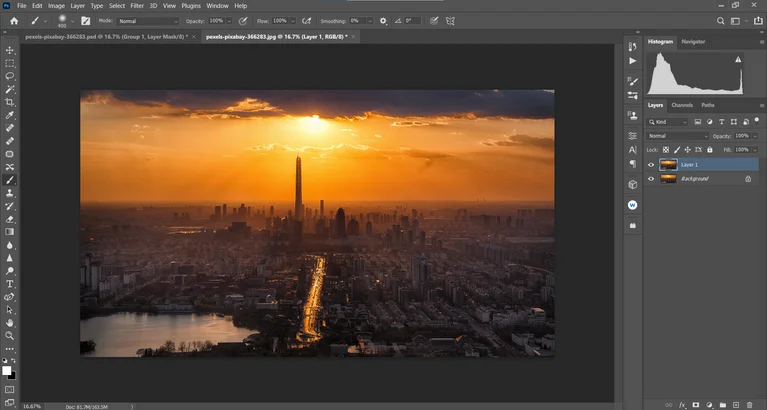Select the Background layer thumbnail

point(668,179)
